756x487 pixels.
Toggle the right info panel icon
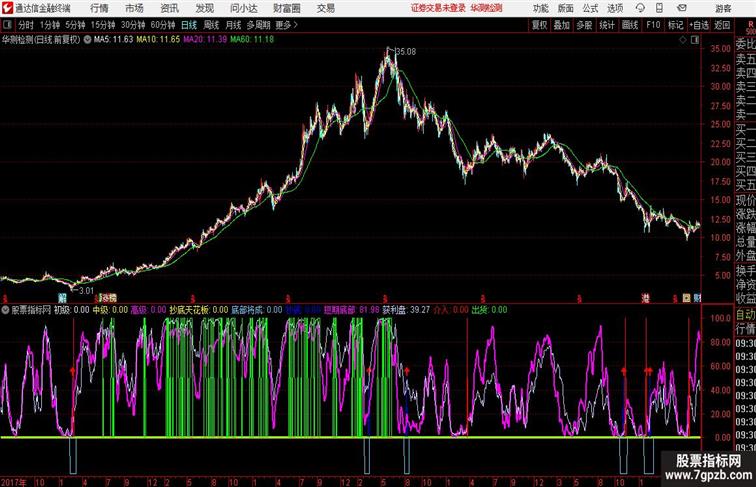click(695, 40)
